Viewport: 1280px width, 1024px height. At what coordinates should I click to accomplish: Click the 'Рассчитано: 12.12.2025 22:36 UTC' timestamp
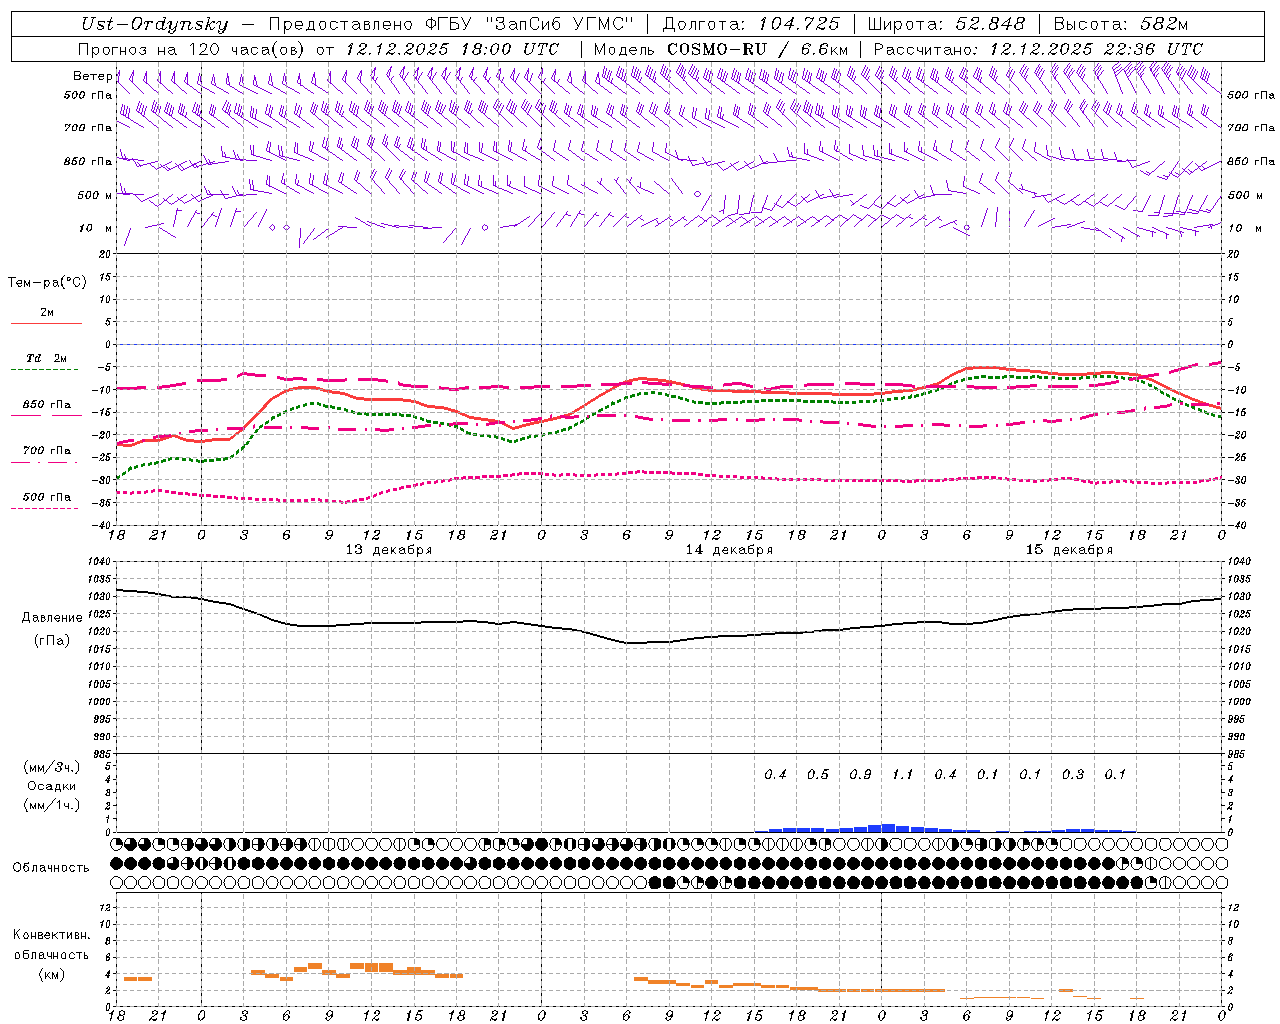[x=1038, y=49]
